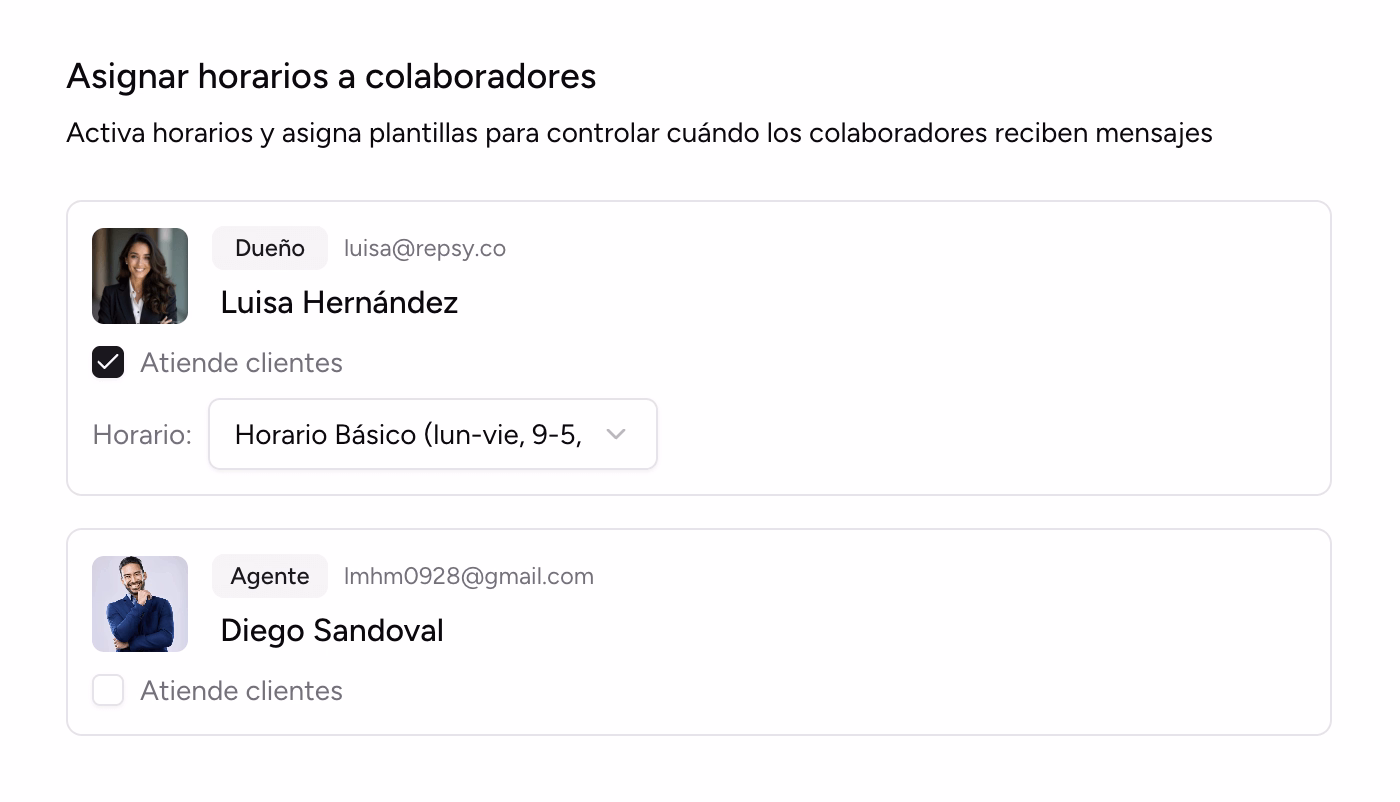This screenshot has width=1400, height=802.
Task: Select the Luisa Hernández name text
Action: click(x=339, y=302)
